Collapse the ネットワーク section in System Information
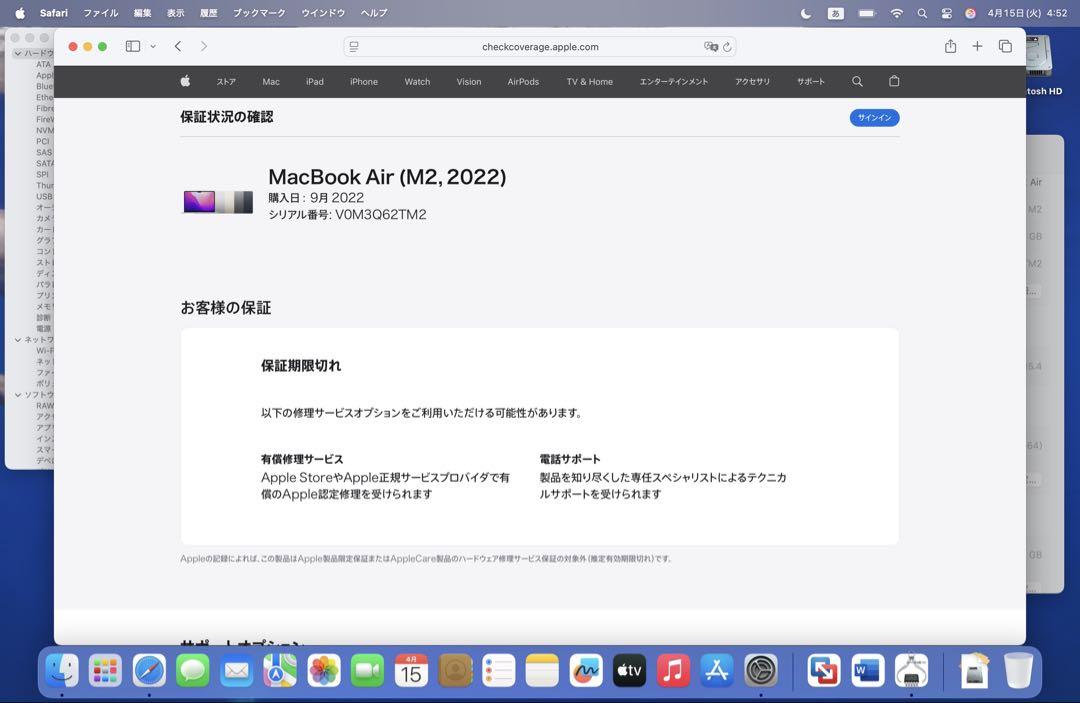This screenshot has height=703, width=1080. click(x=18, y=339)
